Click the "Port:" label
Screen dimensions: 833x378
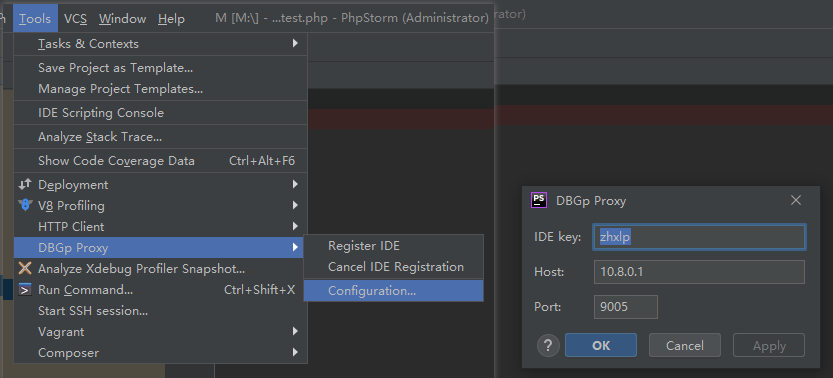pyautogui.click(x=548, y=307)
